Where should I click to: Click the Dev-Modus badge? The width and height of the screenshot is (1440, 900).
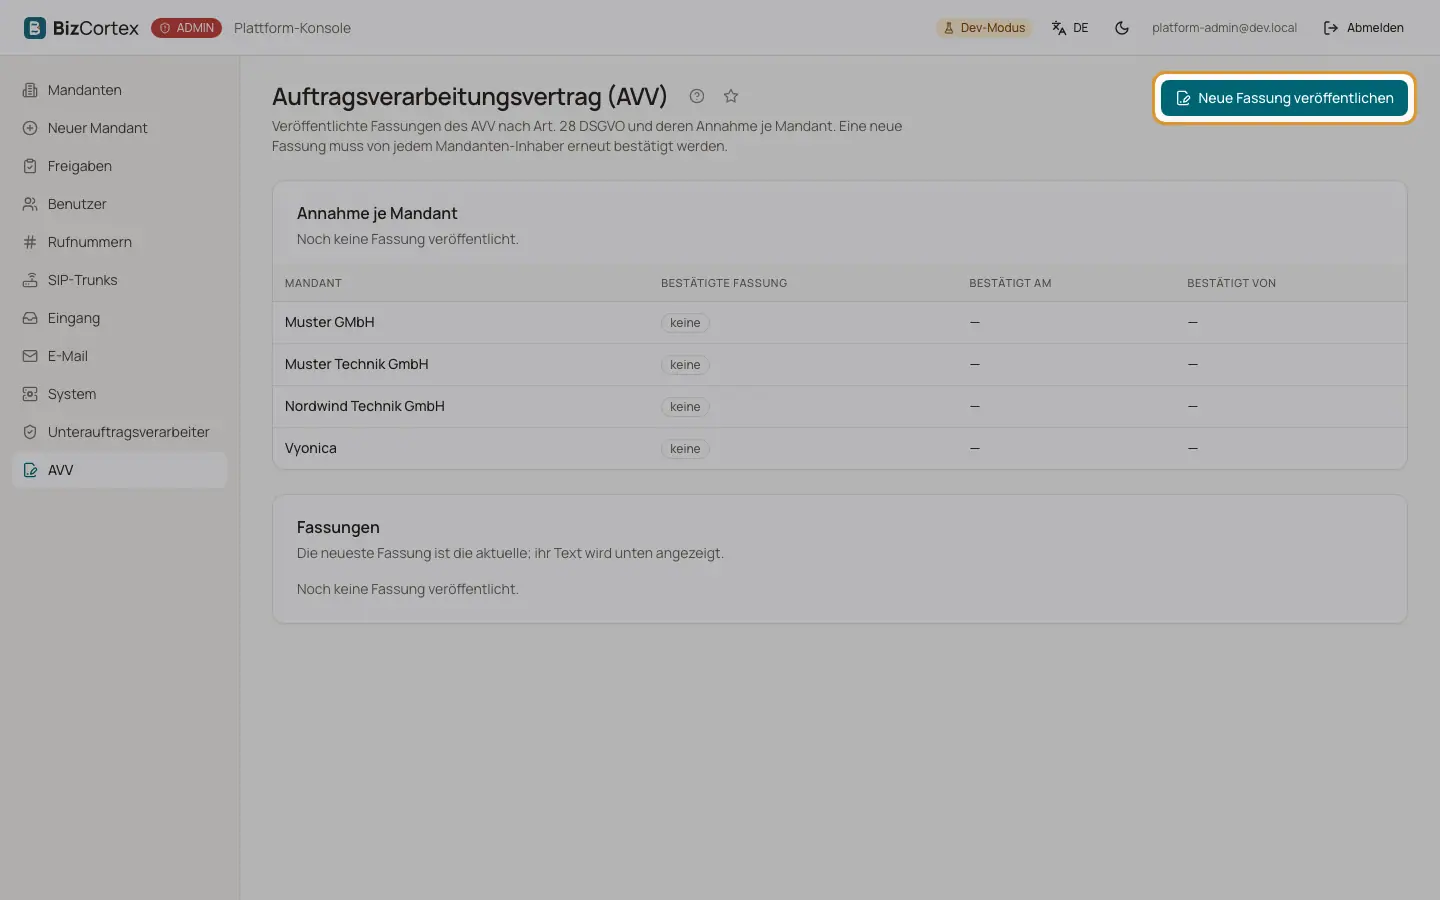click(x=984, y=28)
